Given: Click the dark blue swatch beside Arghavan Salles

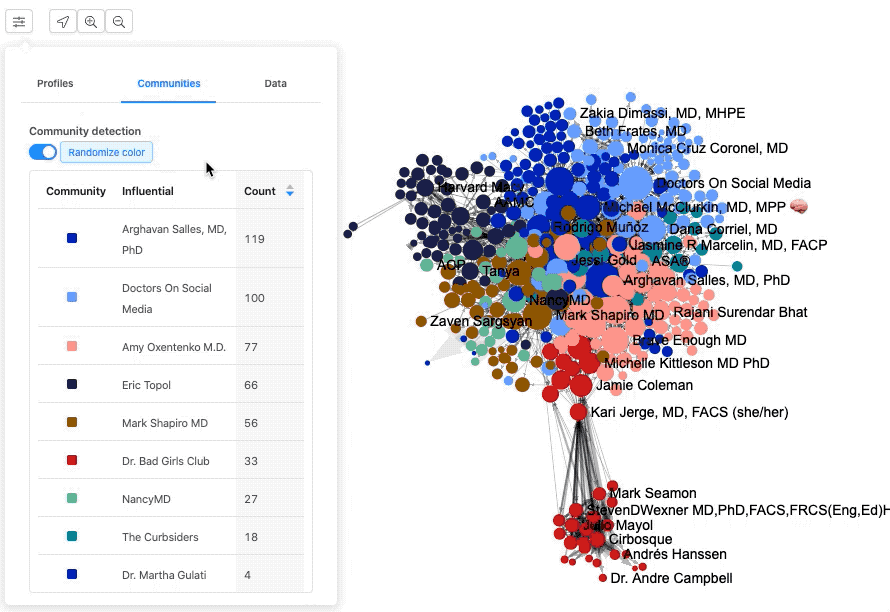Looking at the screenshot, I should [x=72, y=238].
